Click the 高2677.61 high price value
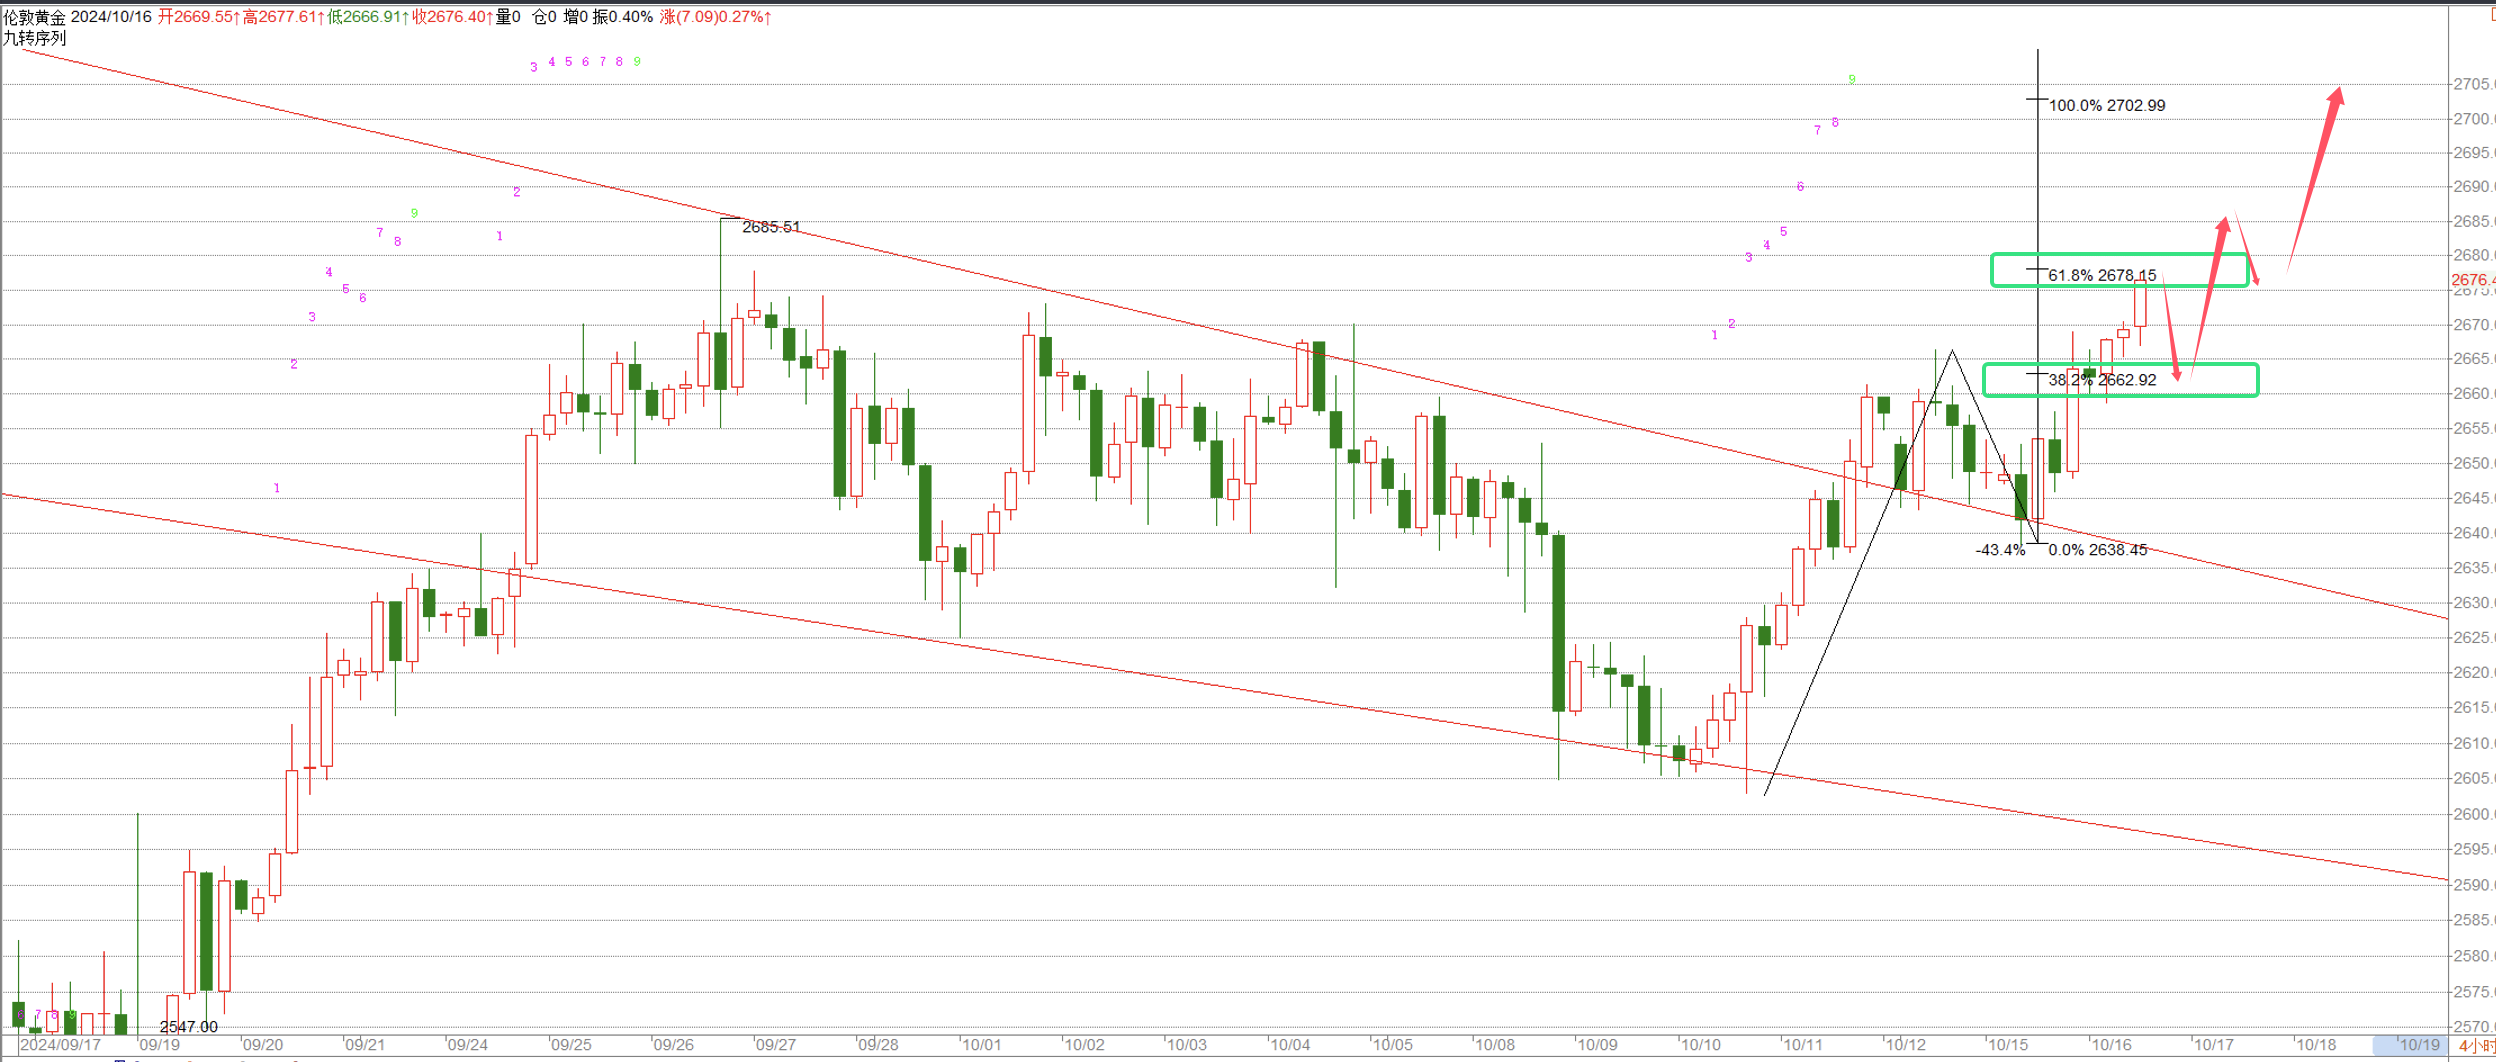 pos(283,17)
